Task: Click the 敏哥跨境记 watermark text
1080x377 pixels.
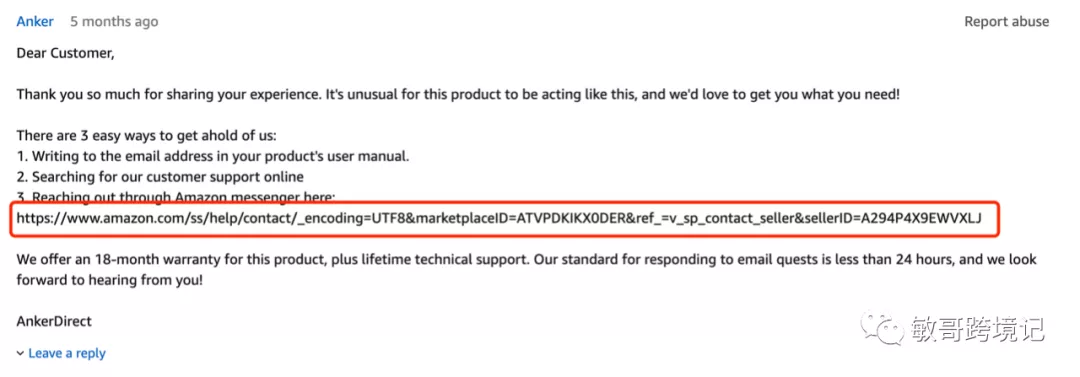Action: point(977,329)
